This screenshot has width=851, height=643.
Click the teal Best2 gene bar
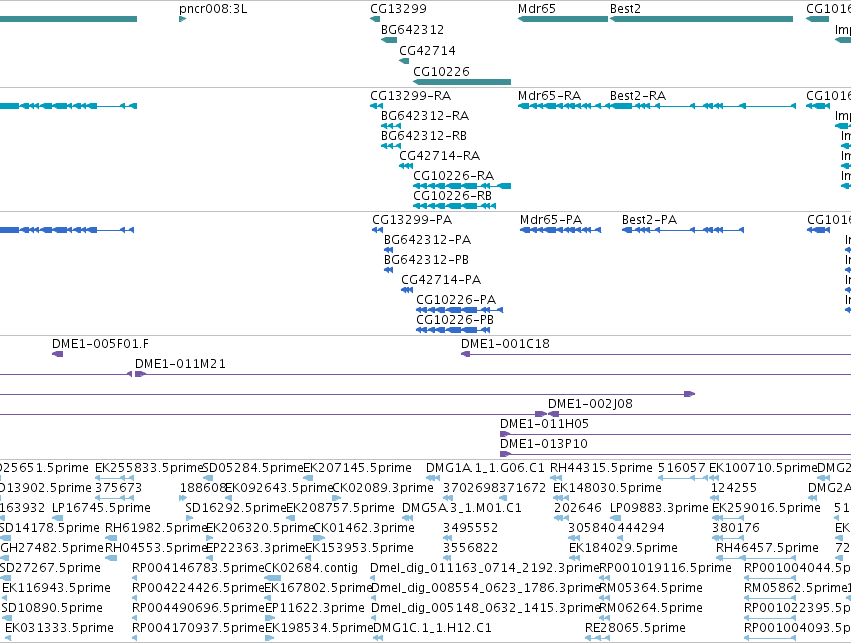701,19
